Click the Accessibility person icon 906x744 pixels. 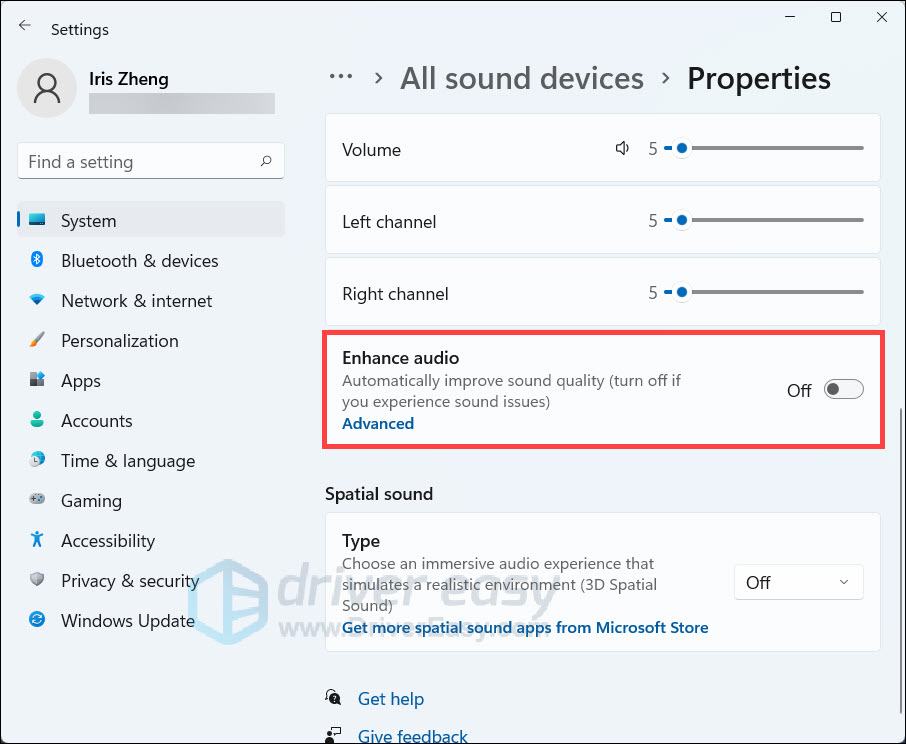37,540
